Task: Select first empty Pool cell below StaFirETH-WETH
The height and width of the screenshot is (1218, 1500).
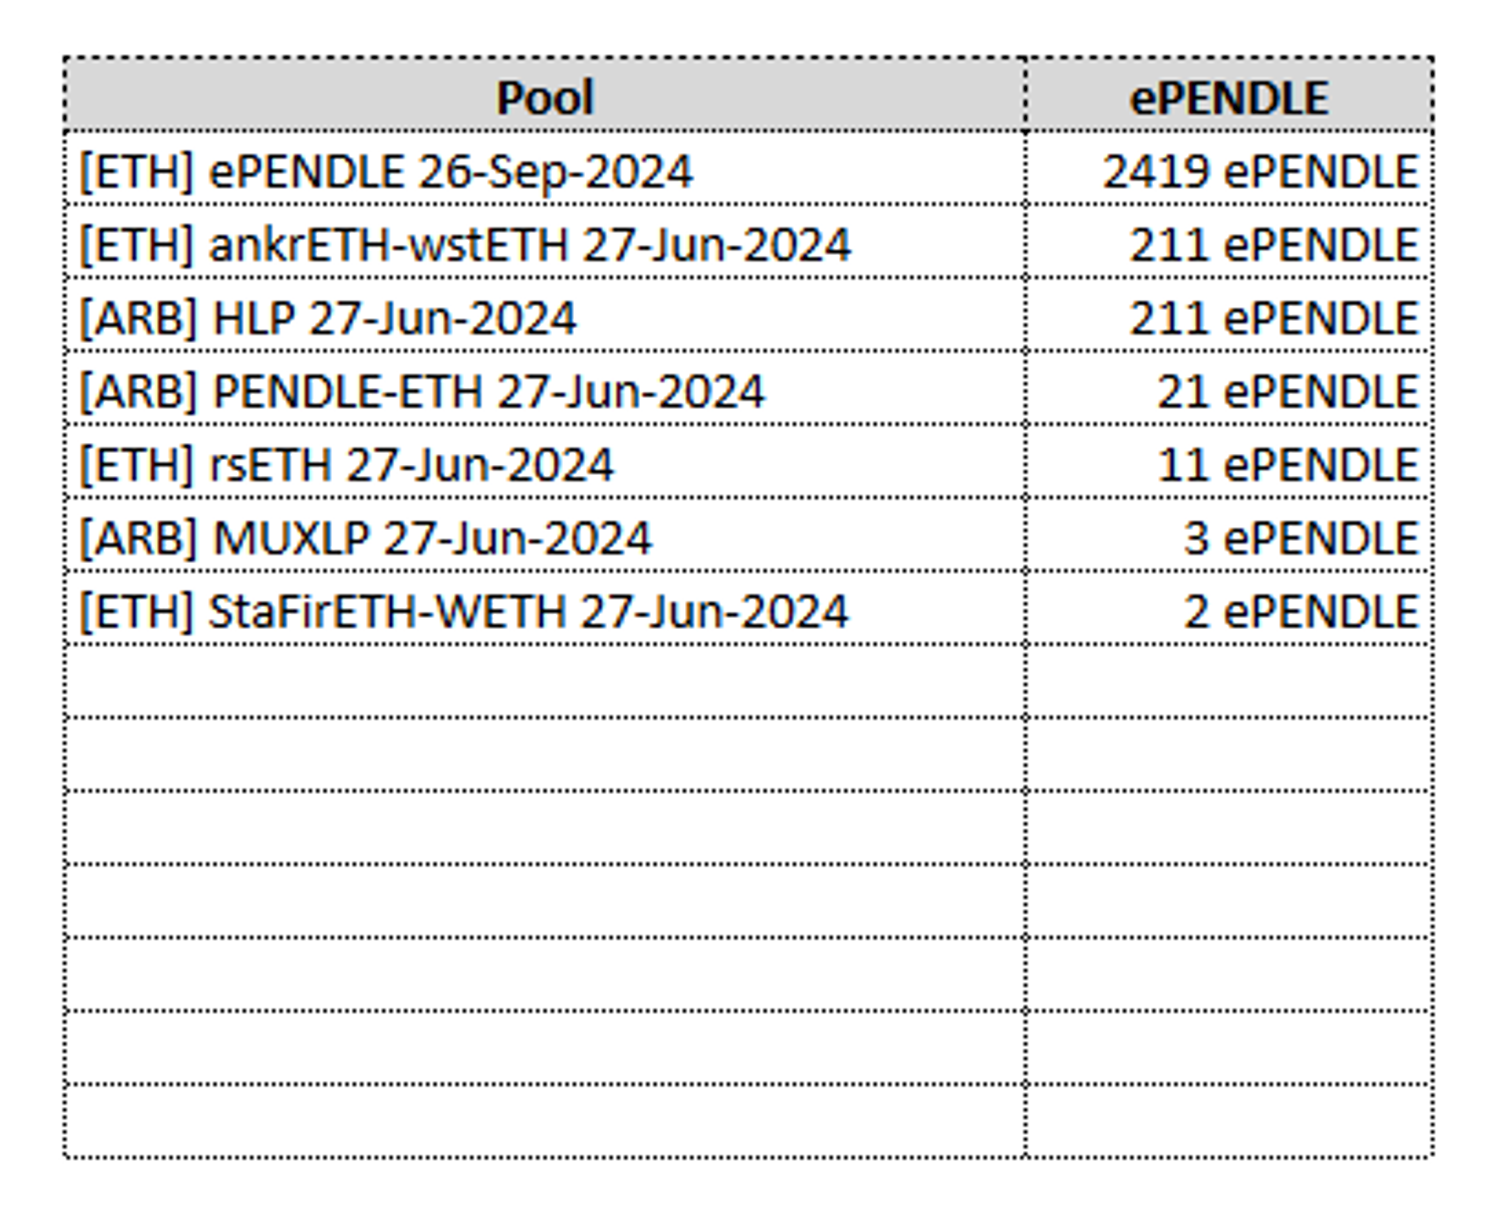Action: 545,681
